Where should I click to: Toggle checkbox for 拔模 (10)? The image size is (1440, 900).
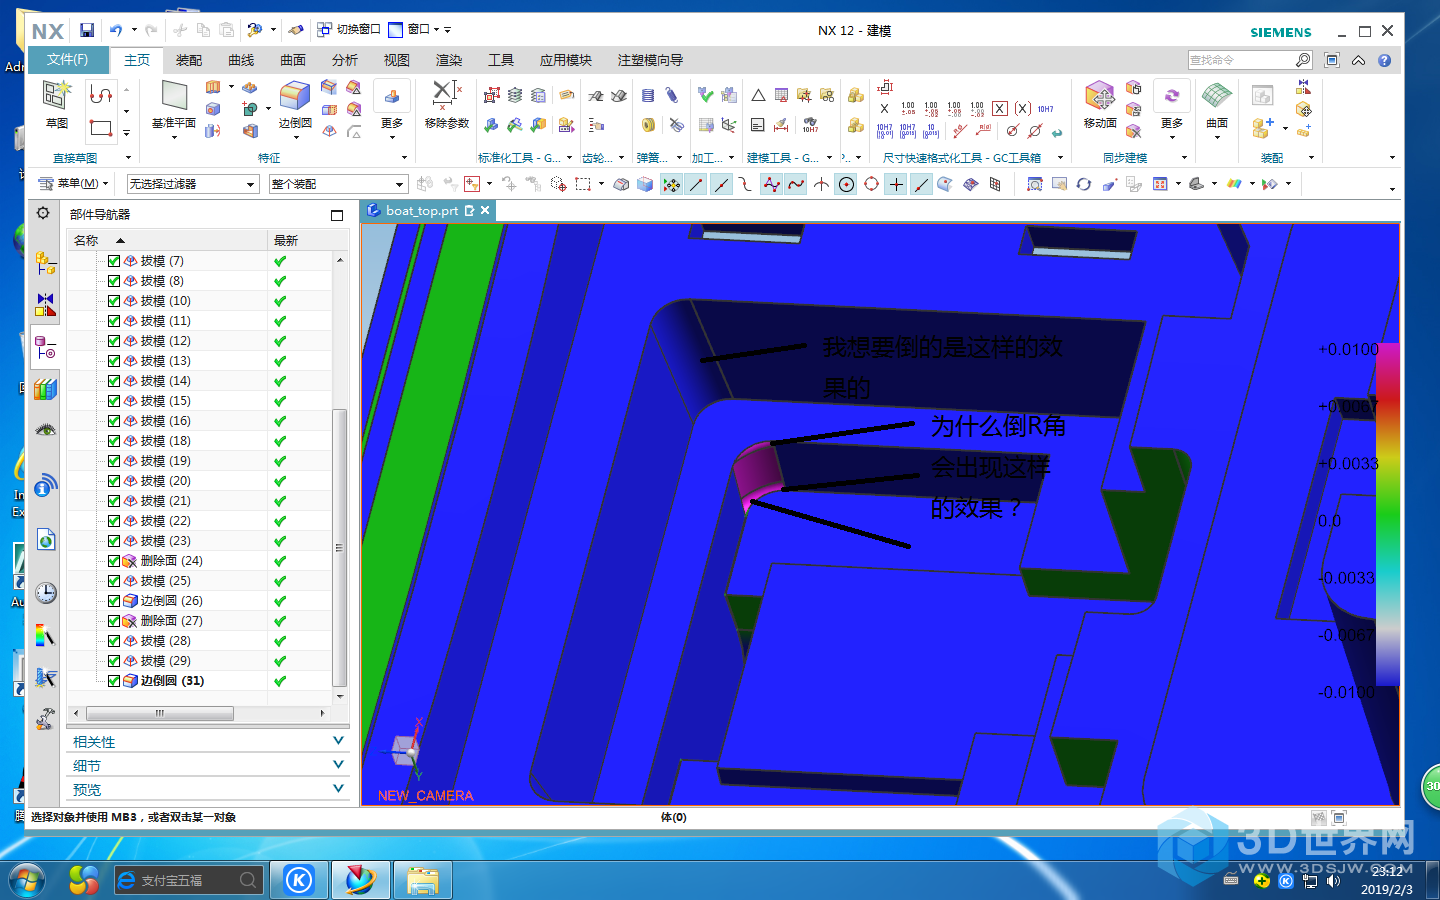114,301
